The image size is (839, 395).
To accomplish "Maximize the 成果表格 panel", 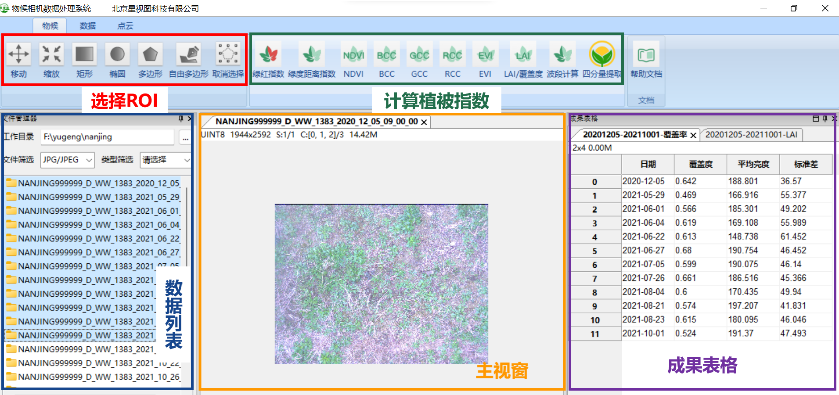I will [815, 118].
